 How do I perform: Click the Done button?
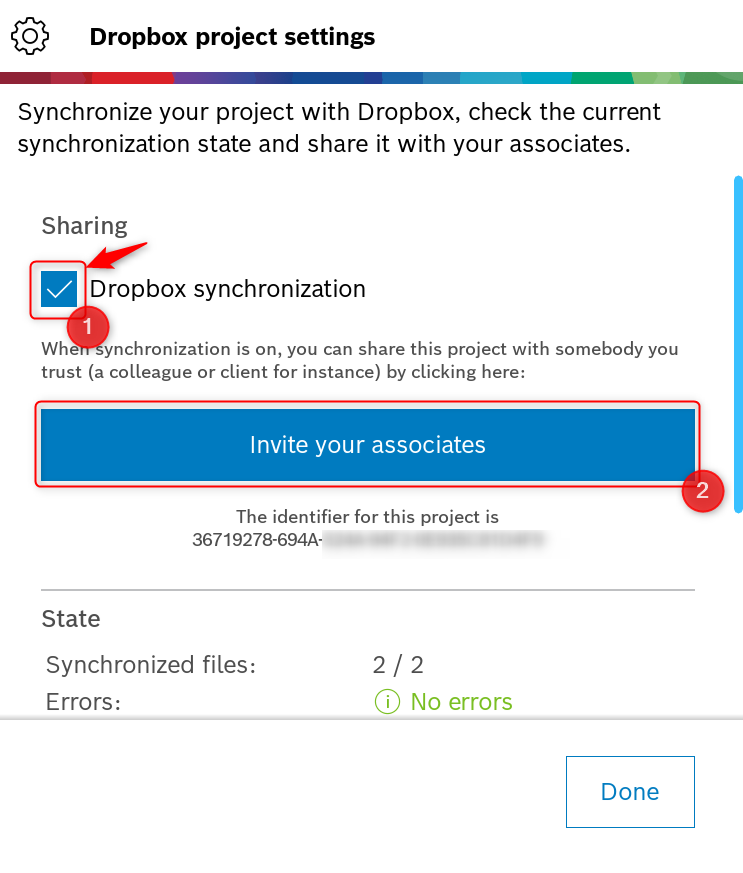[630, 791]
